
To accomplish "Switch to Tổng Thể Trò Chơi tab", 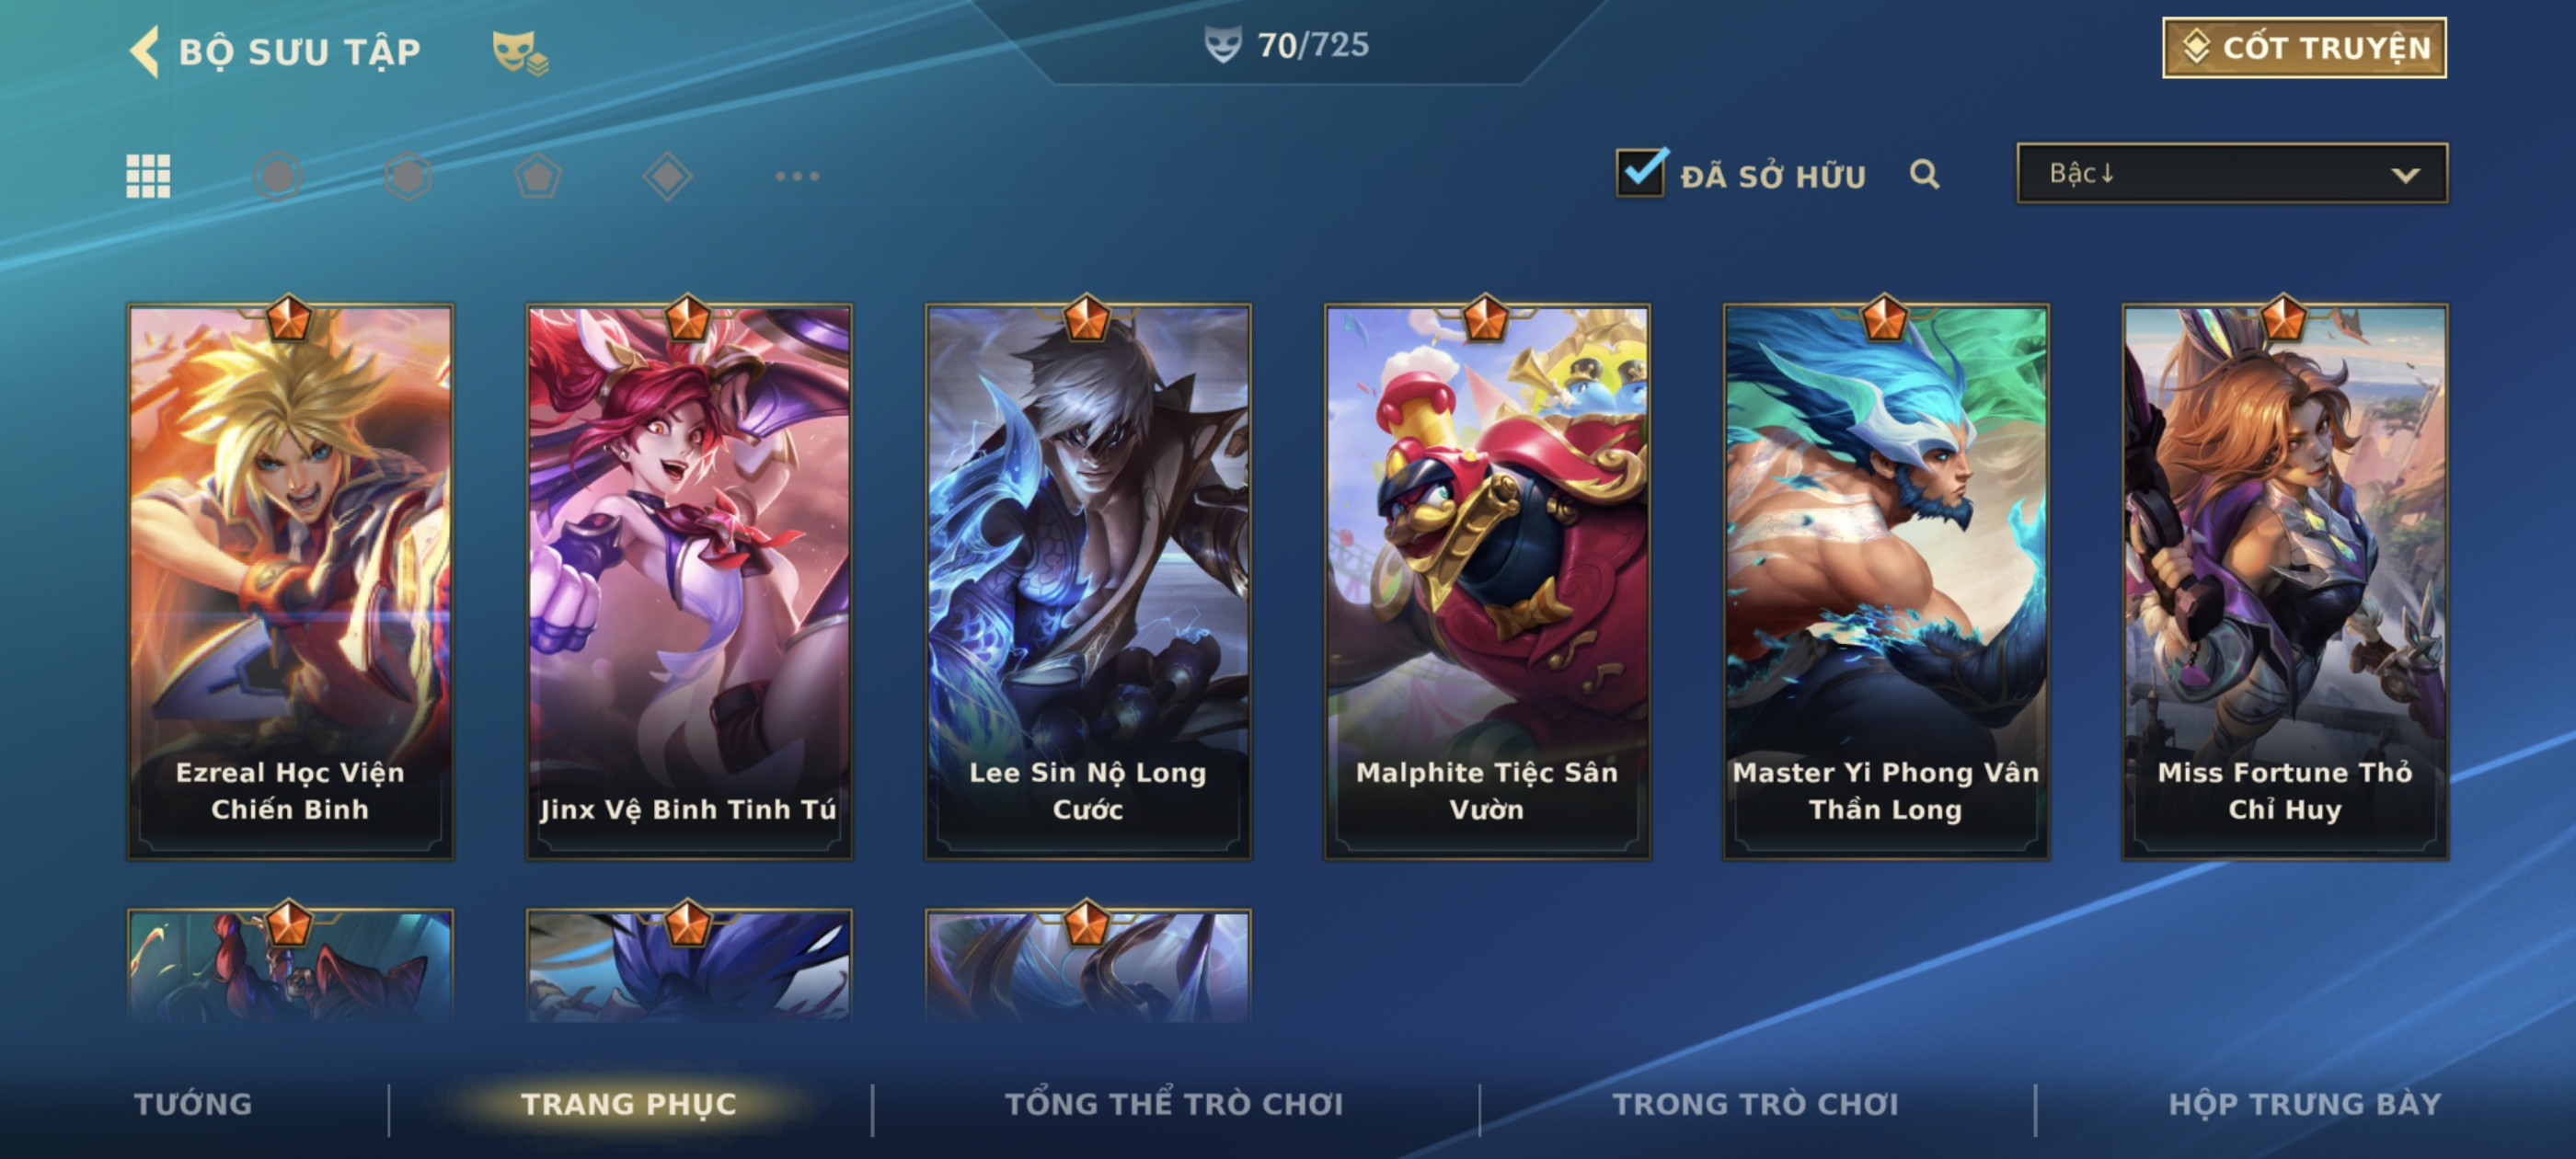I will (x=1174, y=1104).
